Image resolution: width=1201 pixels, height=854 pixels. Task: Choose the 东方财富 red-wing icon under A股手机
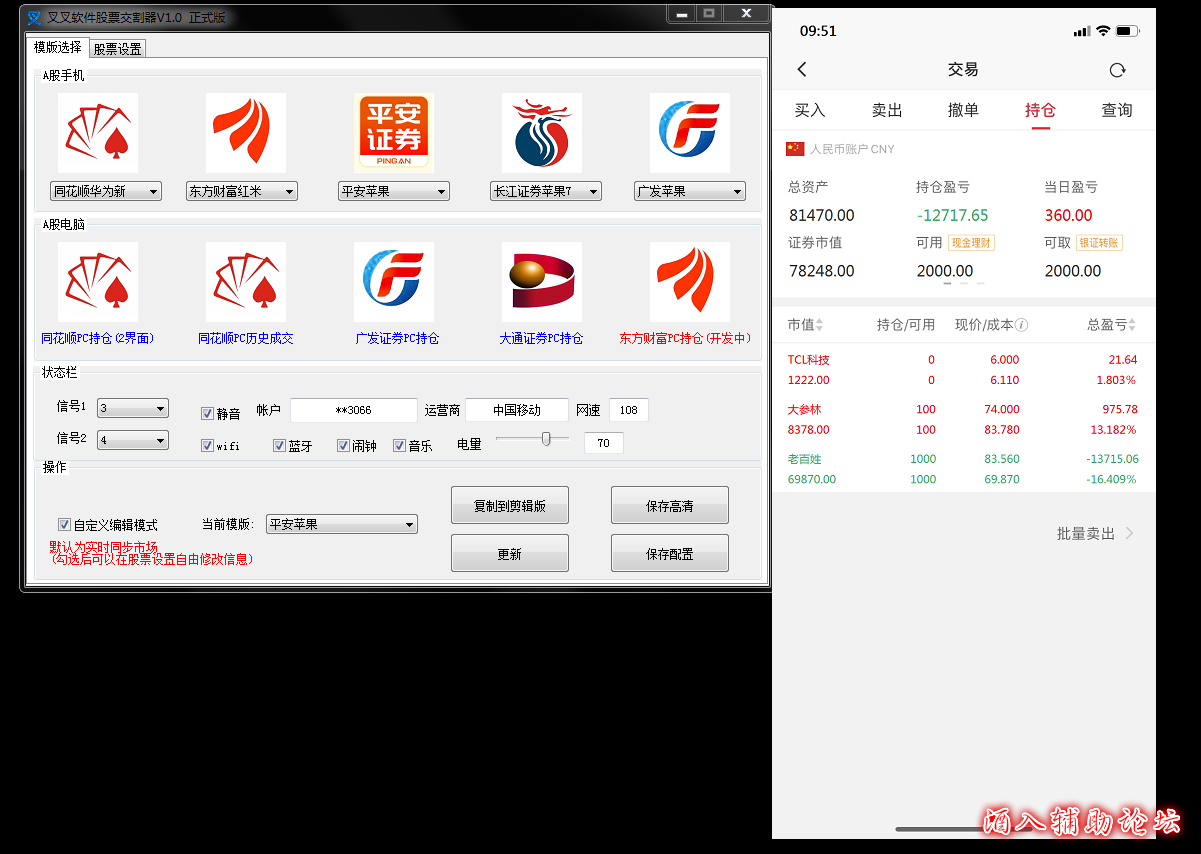246,133
